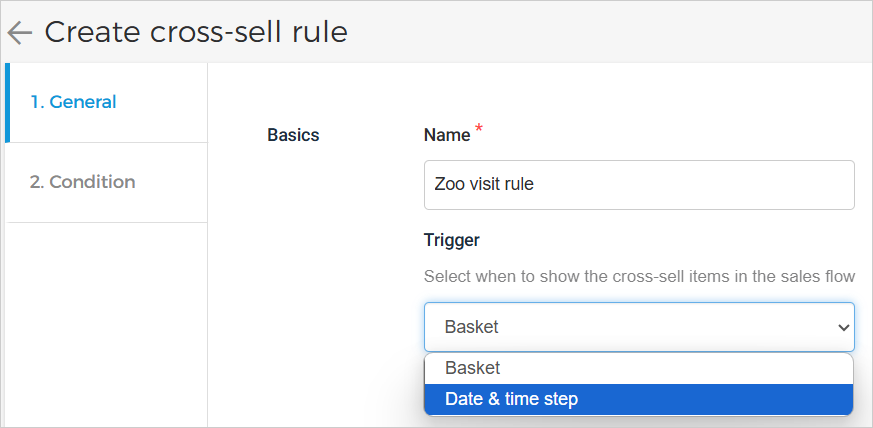Click the Name field label
The width and height of the screenshot is (873, 428).
(447, 135)
